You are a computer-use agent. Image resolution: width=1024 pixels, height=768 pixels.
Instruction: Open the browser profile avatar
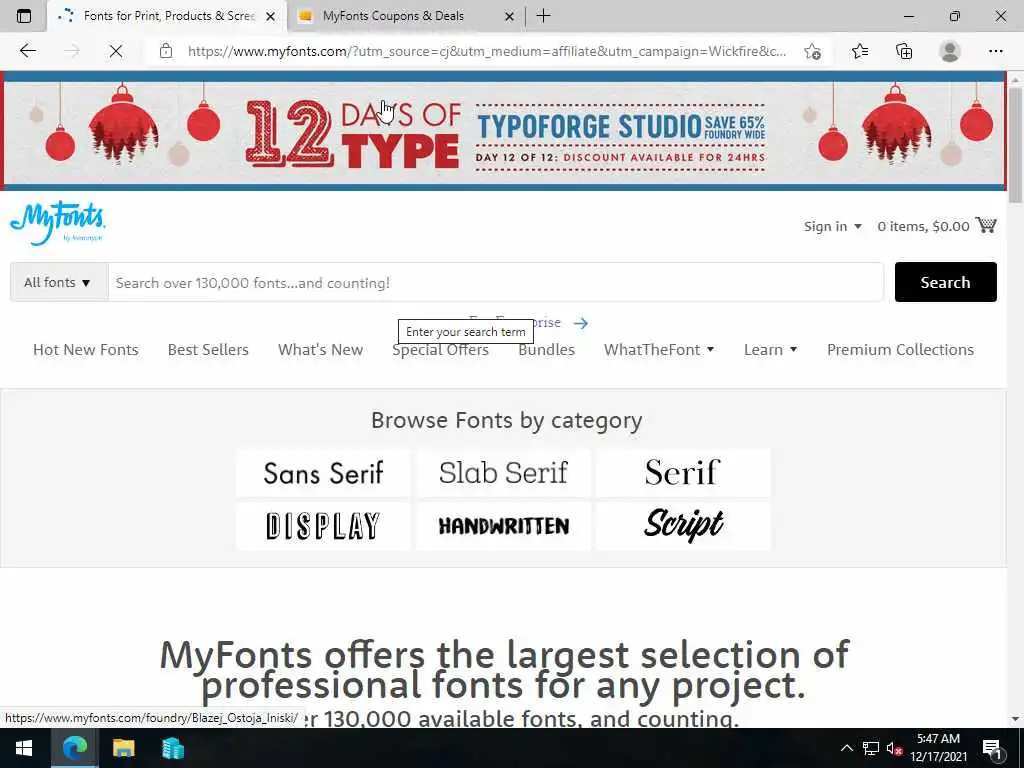(x=950, y=51)
